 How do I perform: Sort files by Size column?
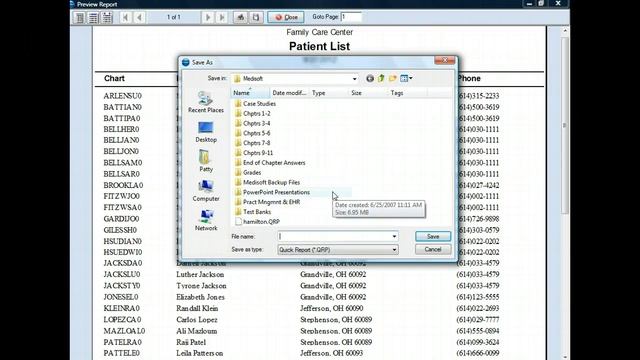368,93
